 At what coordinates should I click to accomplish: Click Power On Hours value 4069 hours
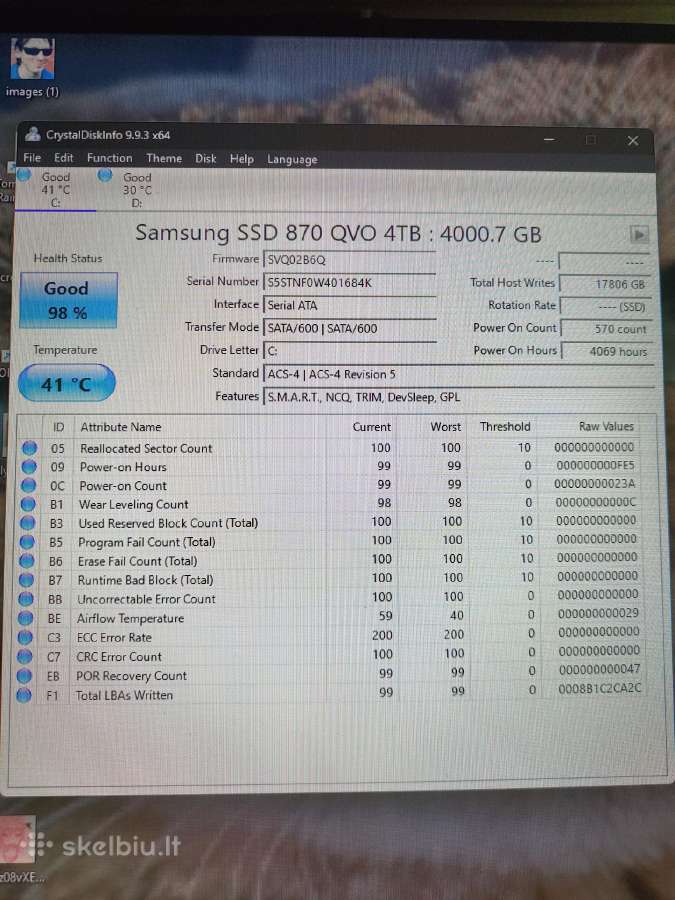pyautogui.click(x=607, y=351)
